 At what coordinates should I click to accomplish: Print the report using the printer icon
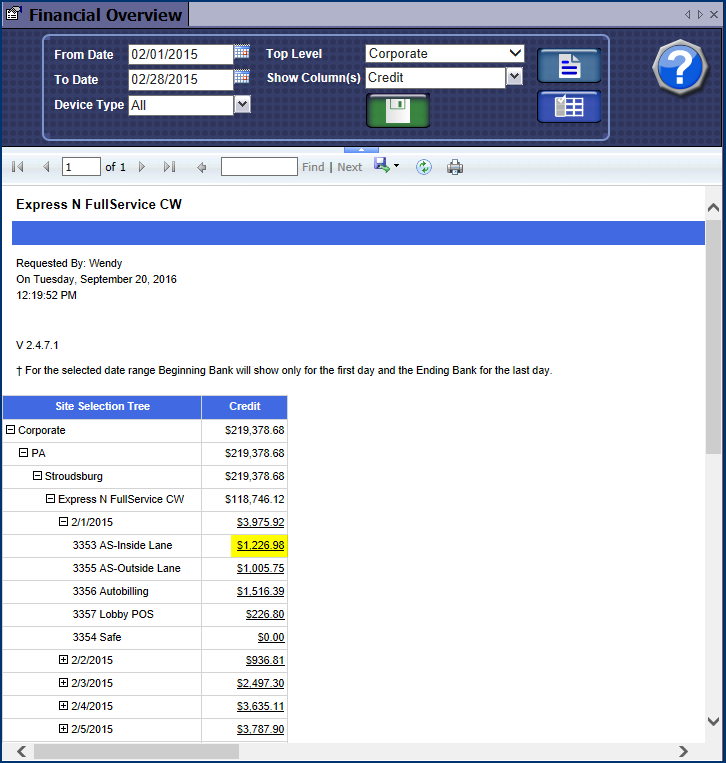pos(455,167)
